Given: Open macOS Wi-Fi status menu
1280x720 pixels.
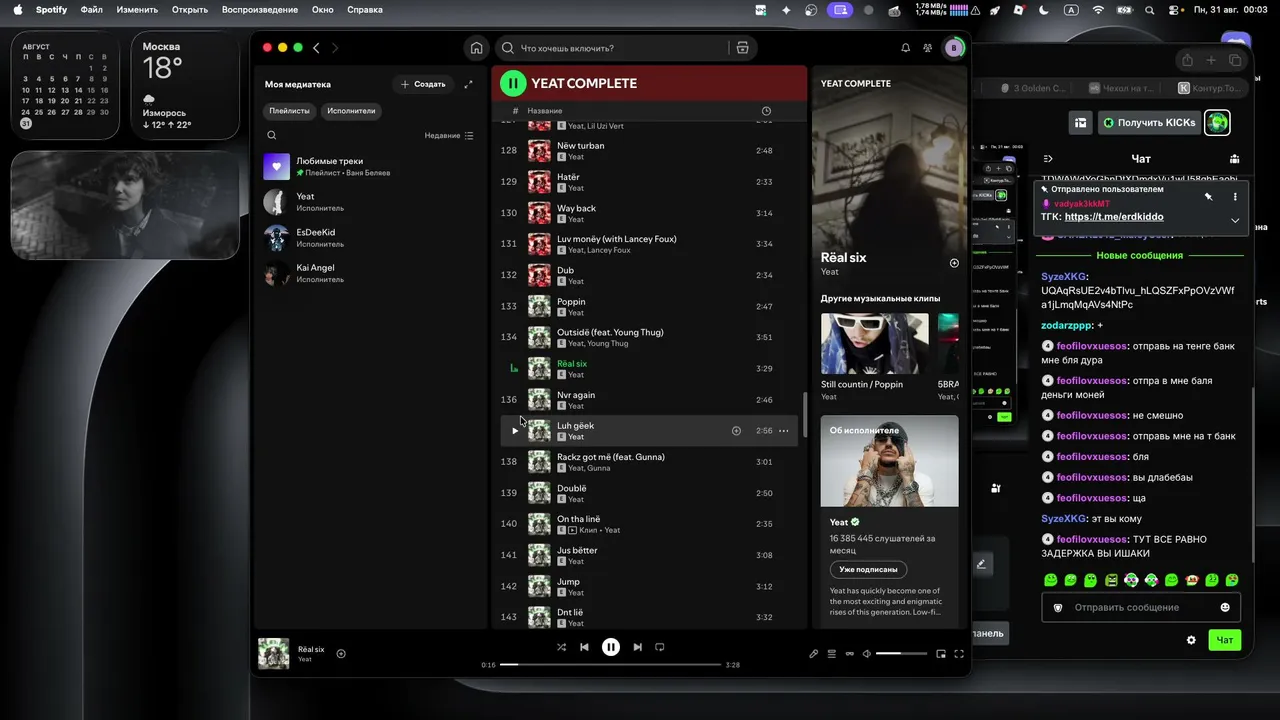Looking at the screenshot, I should click(x=1098, y=10).
